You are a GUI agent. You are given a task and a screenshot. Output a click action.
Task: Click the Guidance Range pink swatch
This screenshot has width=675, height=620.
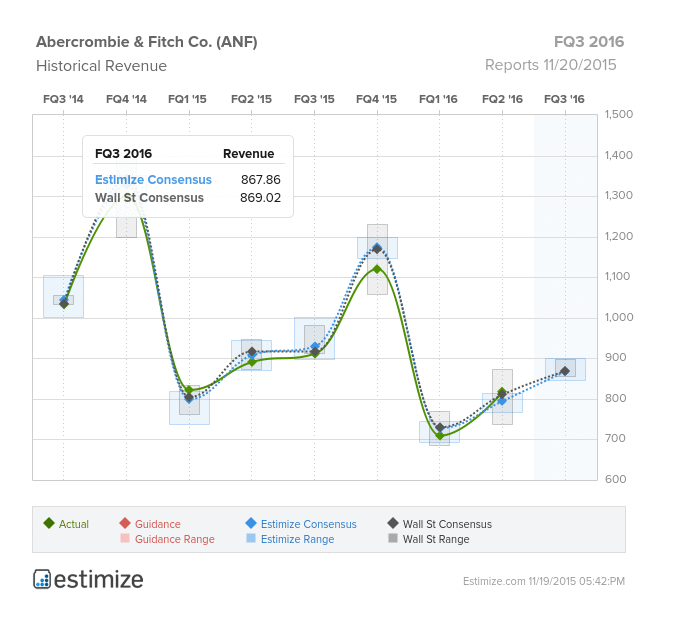[125, 538]
